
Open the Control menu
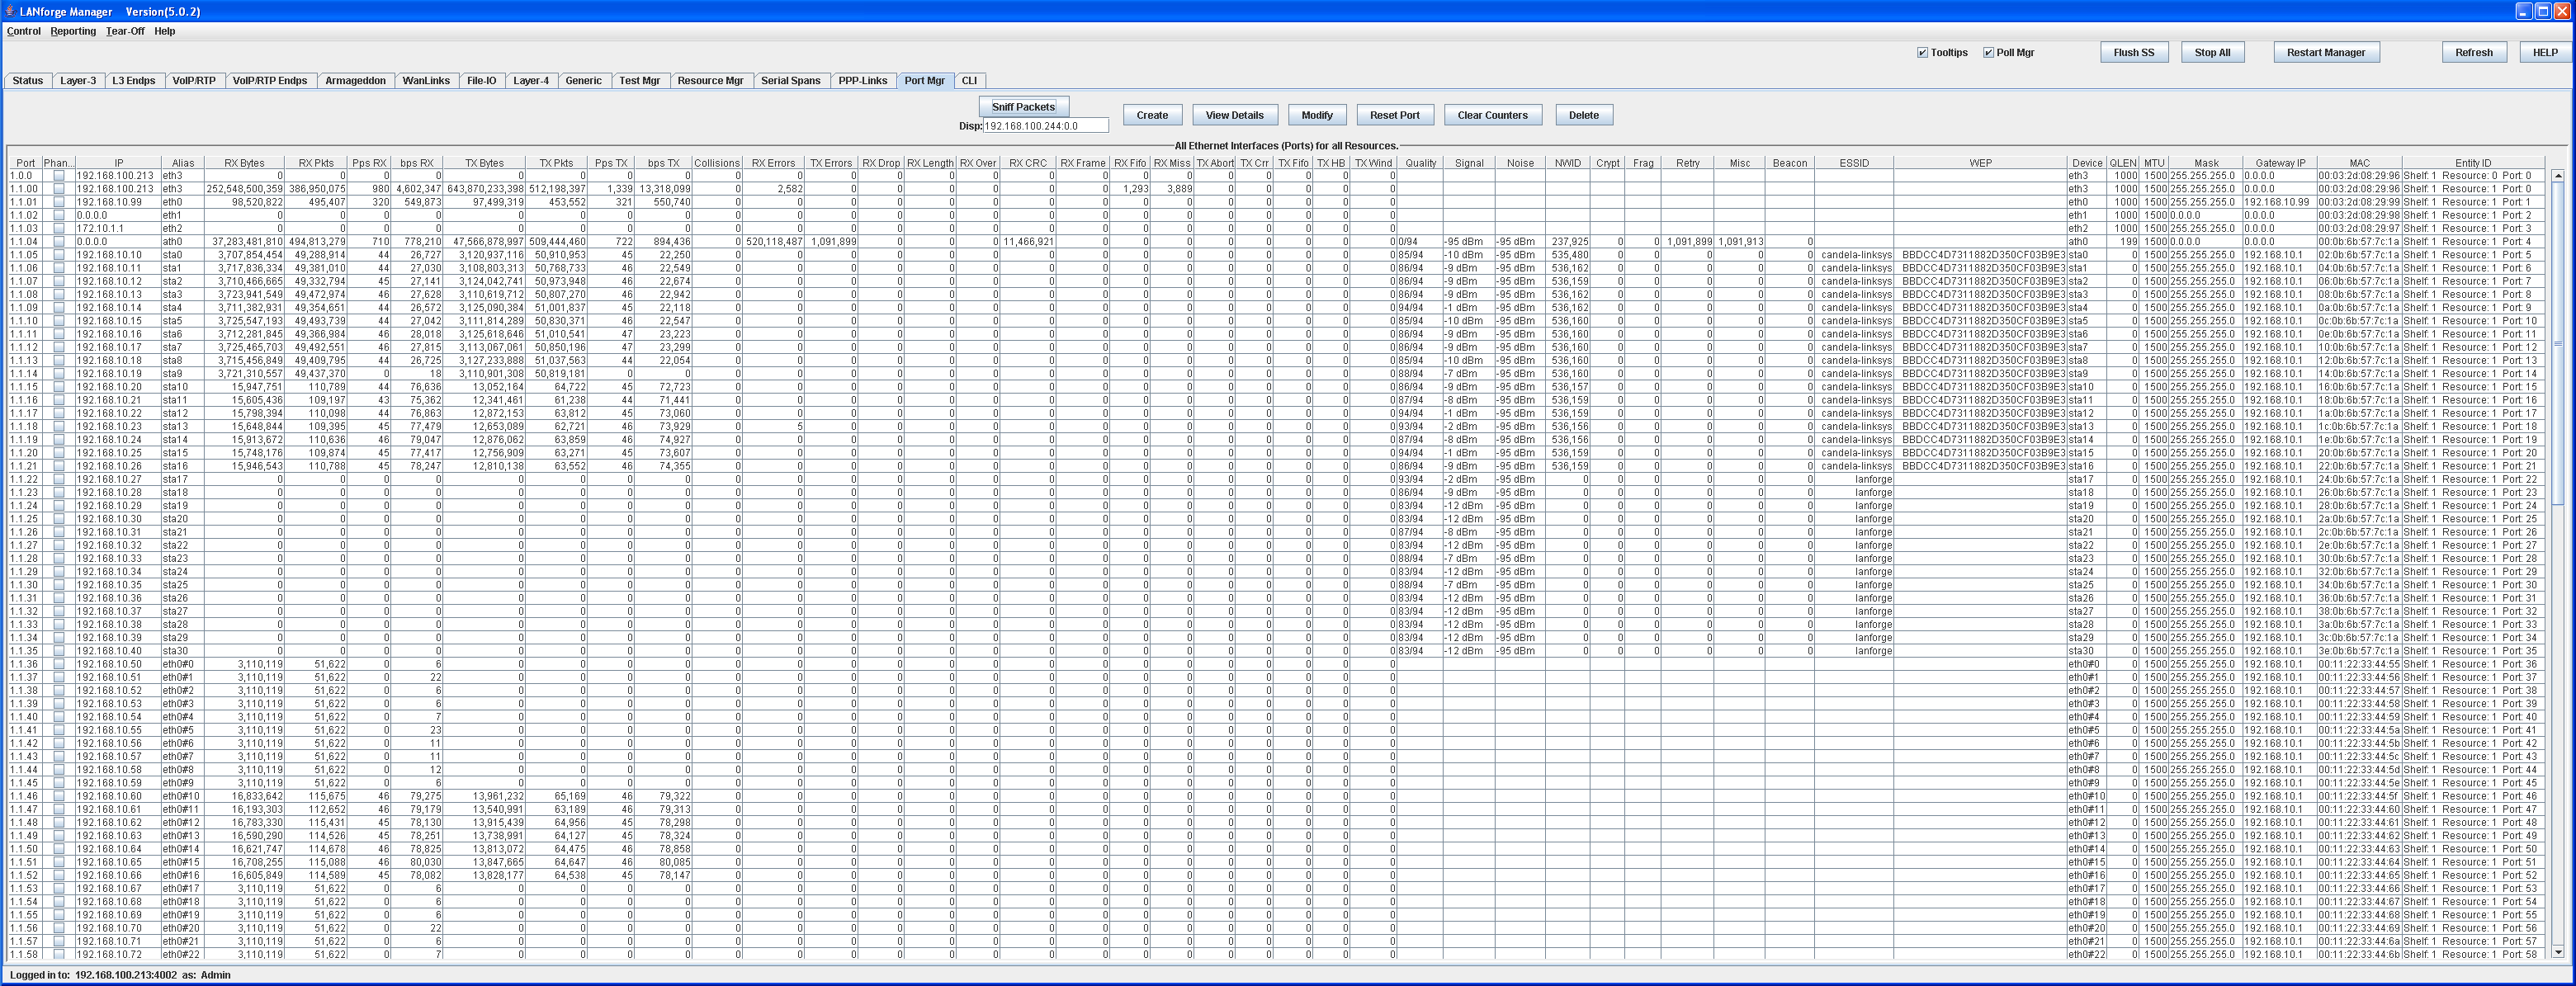pyautogui.click(x=23, y=31)
